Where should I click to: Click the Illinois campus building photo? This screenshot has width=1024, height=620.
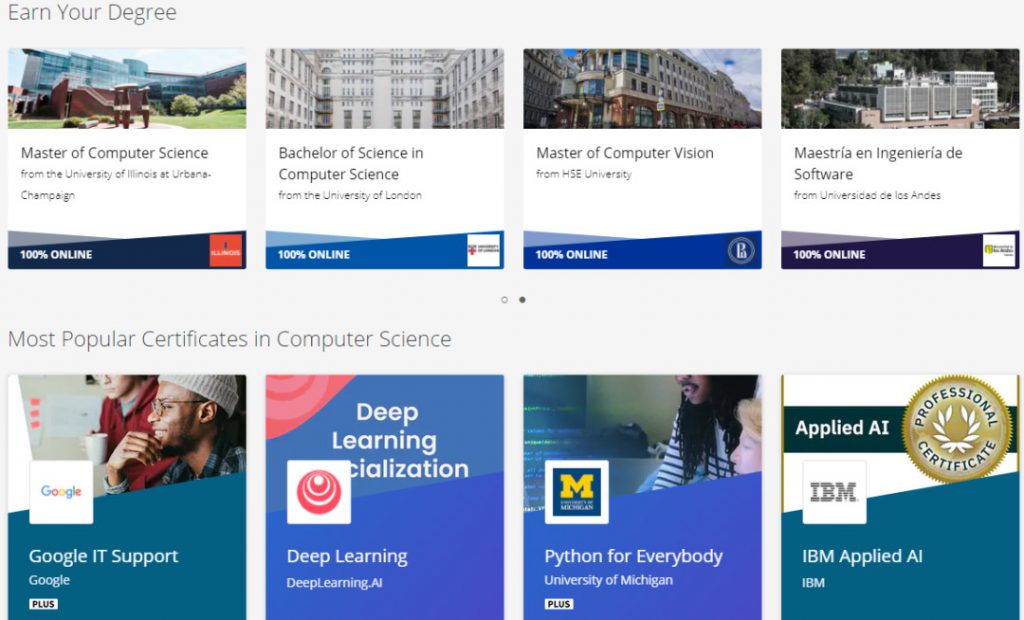point(127,88)
